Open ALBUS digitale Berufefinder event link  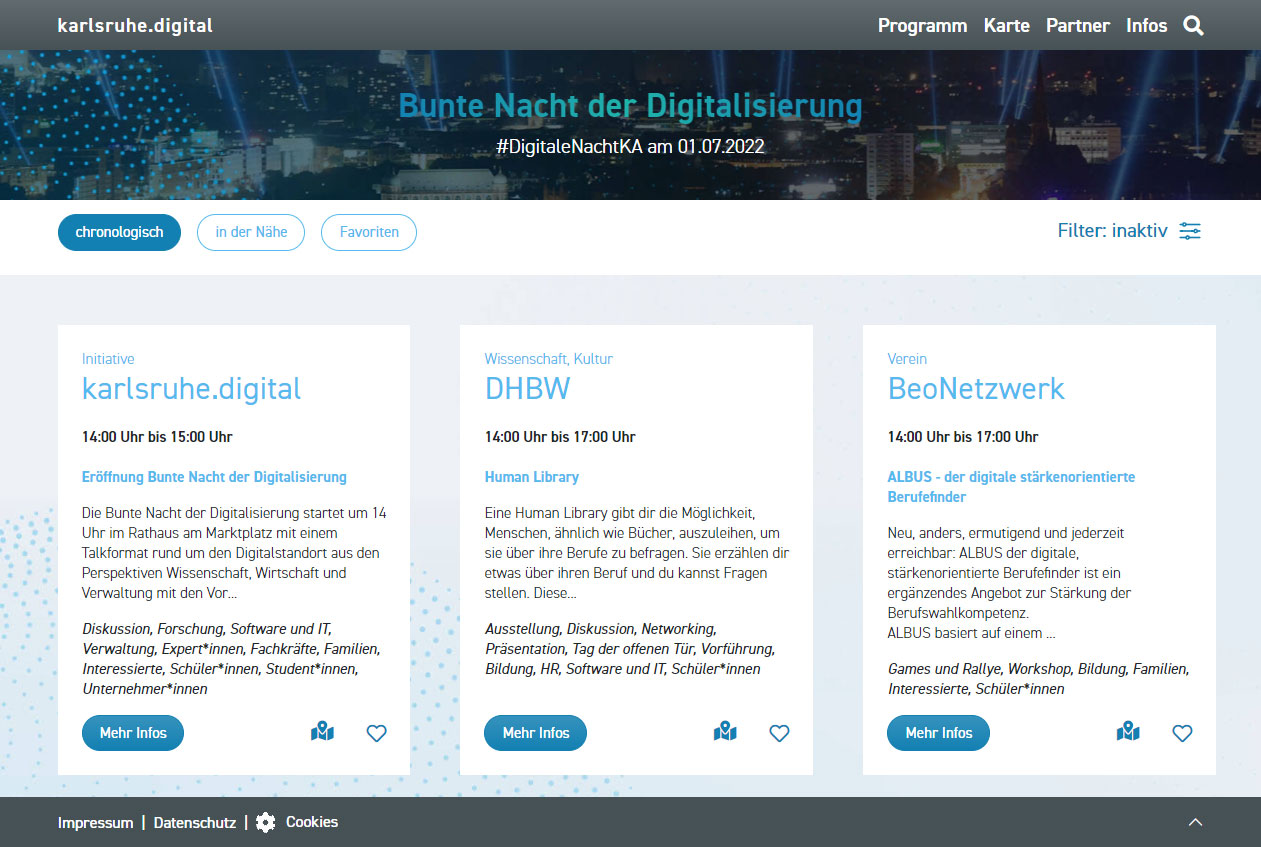pyautogui.click(x=1011, y=487)
